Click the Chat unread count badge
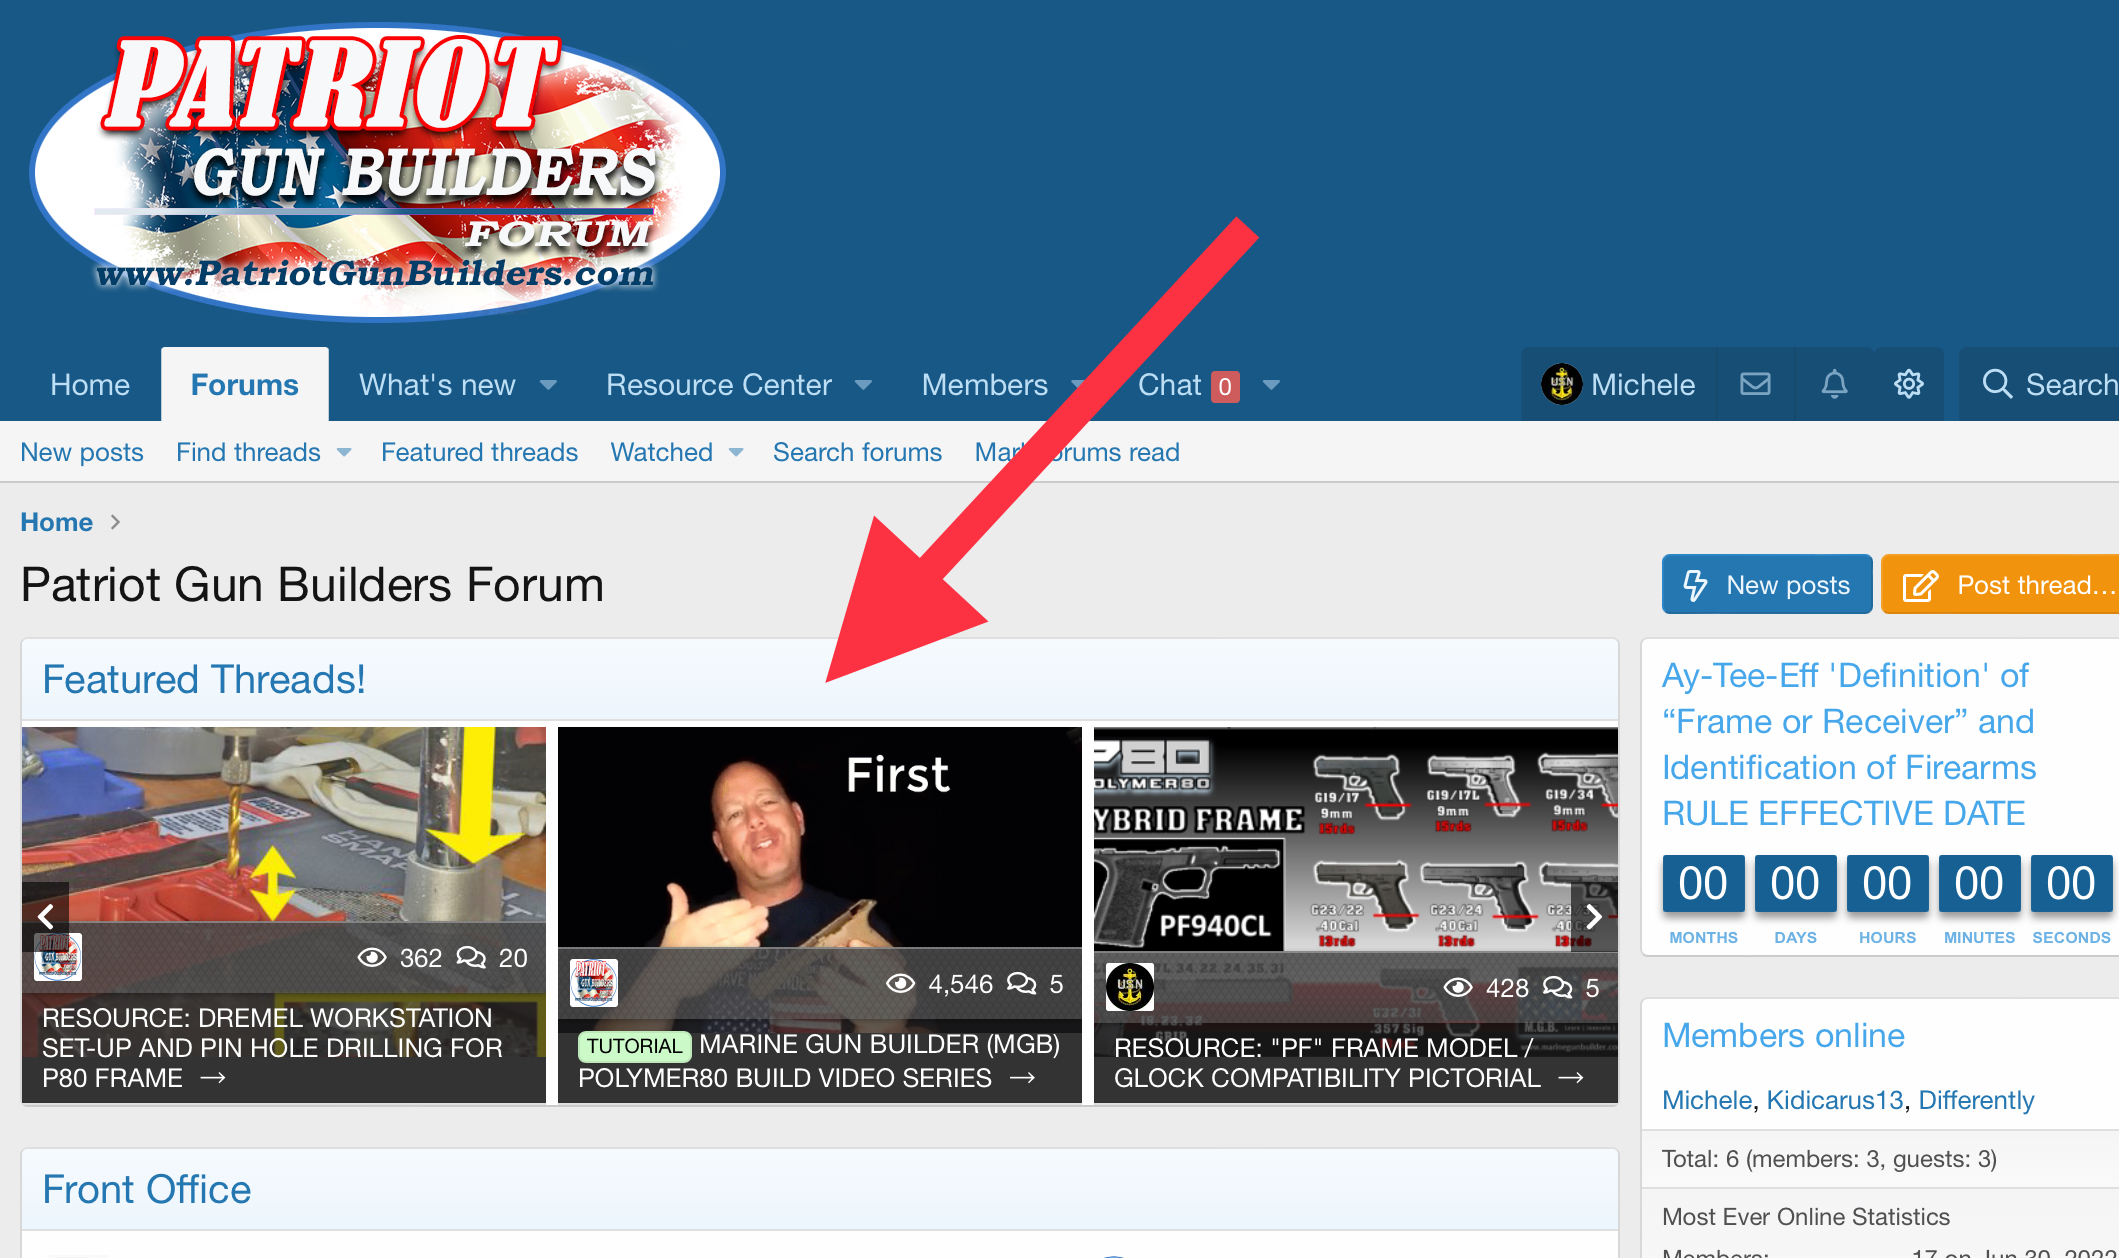 (1225, 387)
